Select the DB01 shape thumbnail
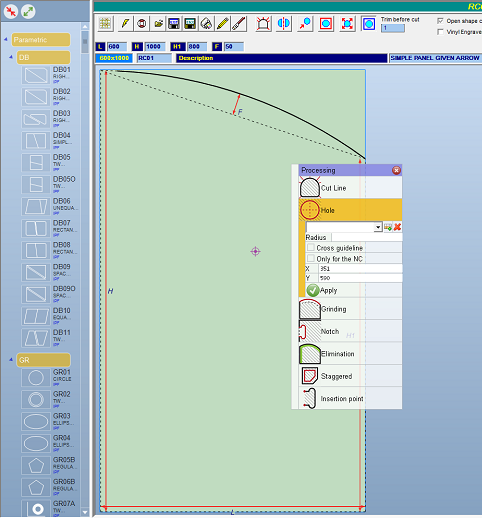The width and height of the screenshot is (482, 518). tap(36, 75)
